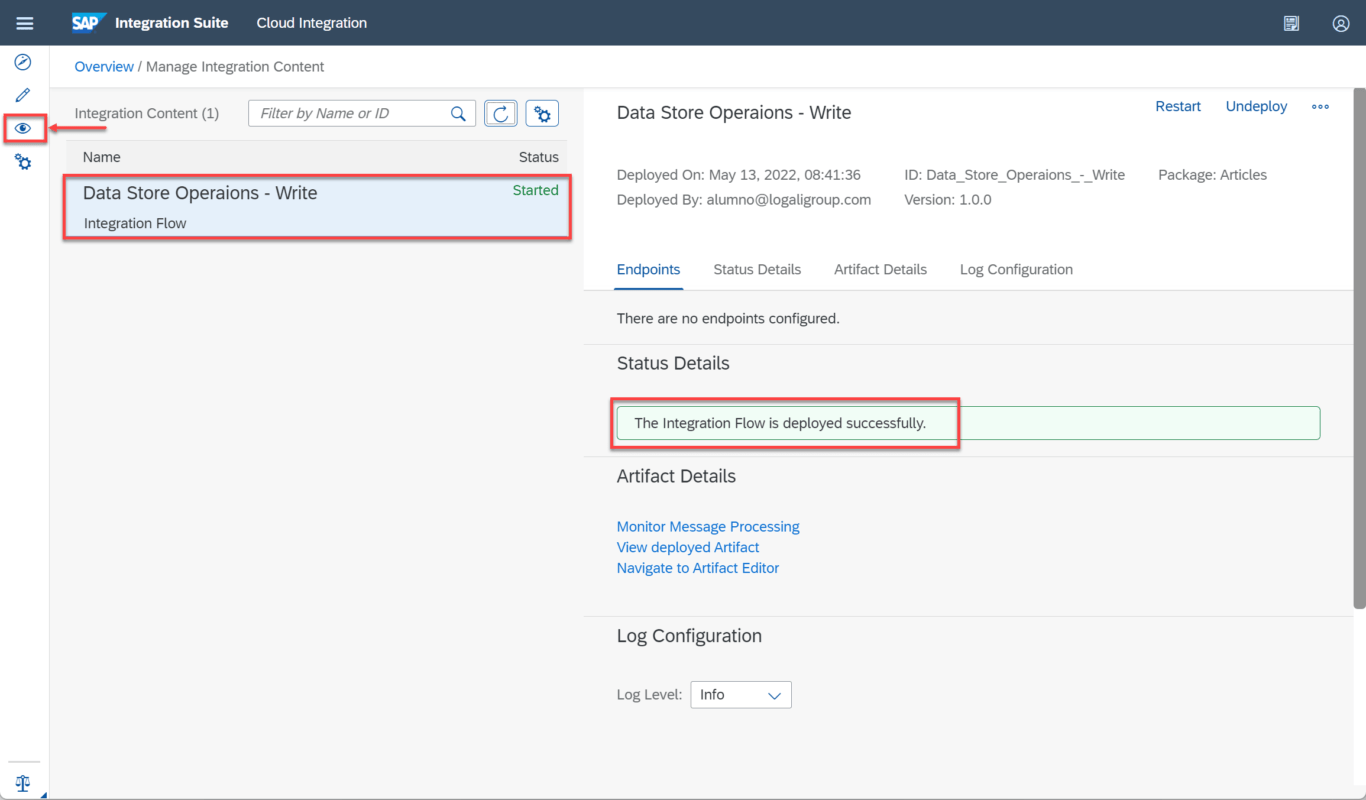The image size is (1366, 800).
Task: Open the Settings gears icon in sidebar
Action: tap(23, 161)
